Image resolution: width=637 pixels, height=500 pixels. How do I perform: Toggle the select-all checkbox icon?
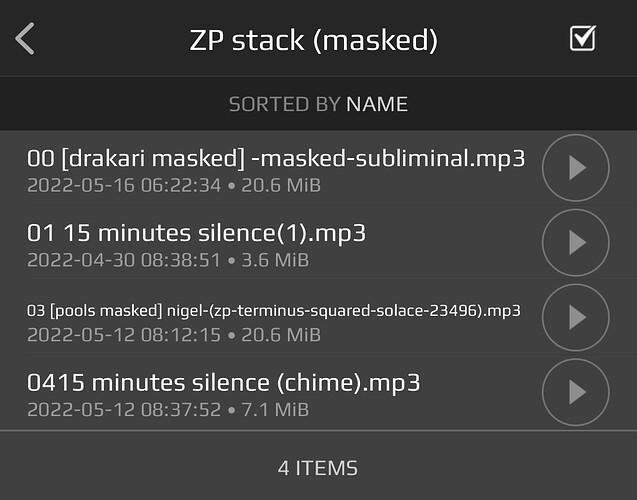click(583, 38)
